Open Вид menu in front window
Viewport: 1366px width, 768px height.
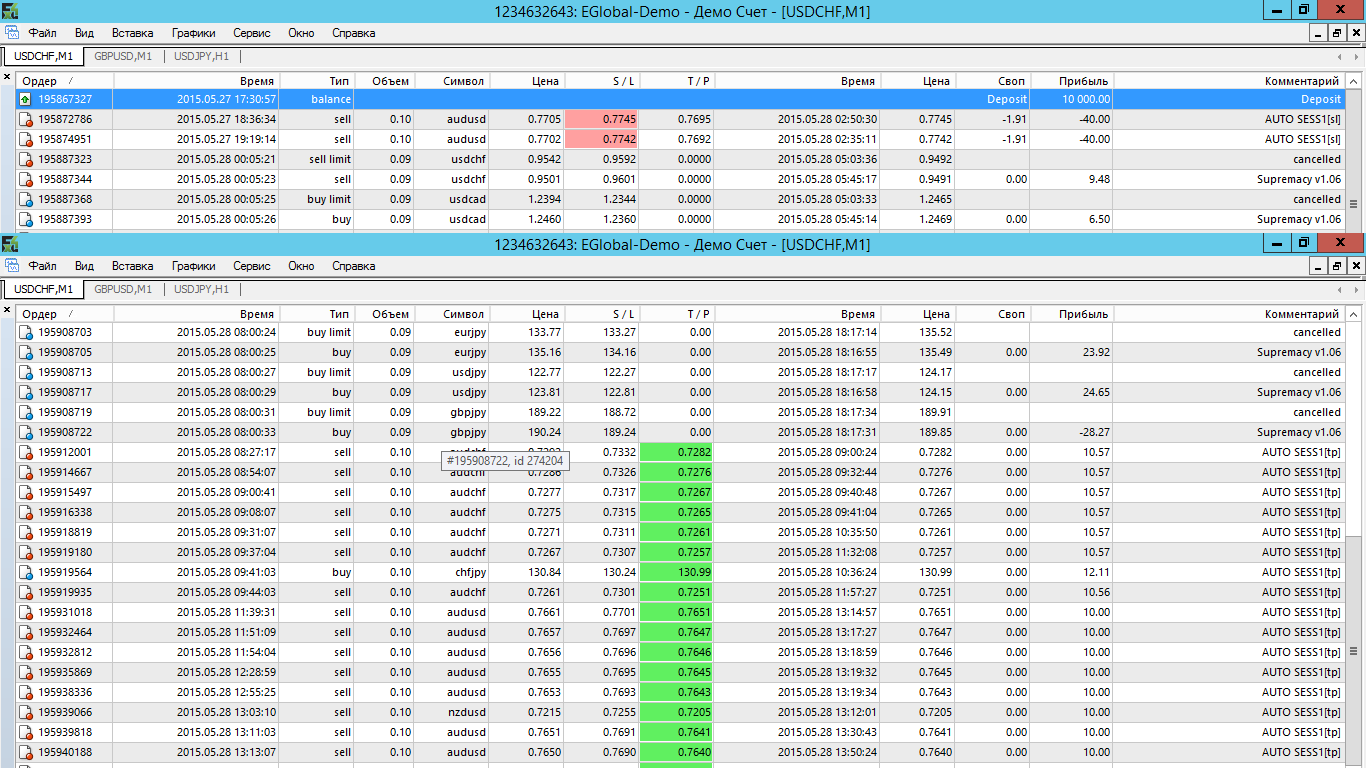(x=84, y=266)
